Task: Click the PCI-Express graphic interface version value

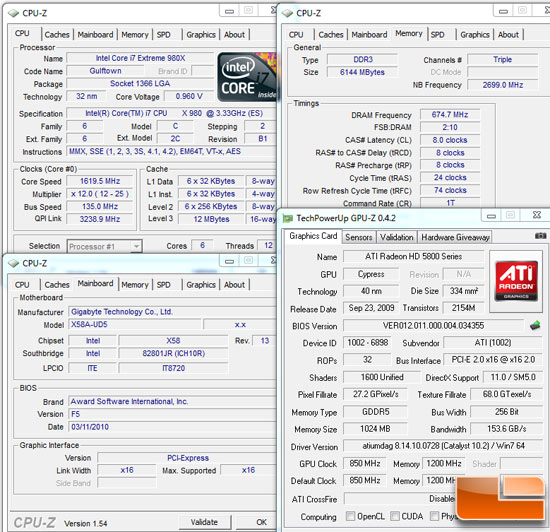Action: coord(188,458)
